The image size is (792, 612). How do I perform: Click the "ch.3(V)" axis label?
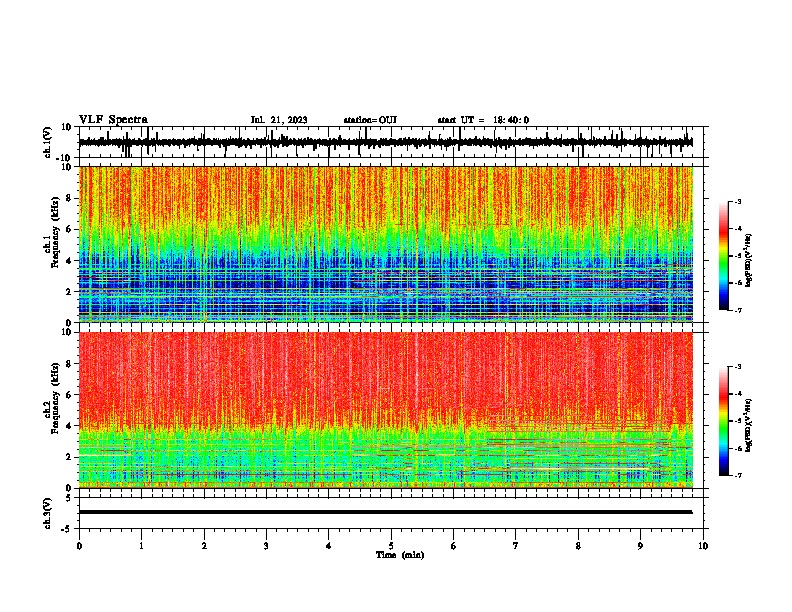point(48,513)
